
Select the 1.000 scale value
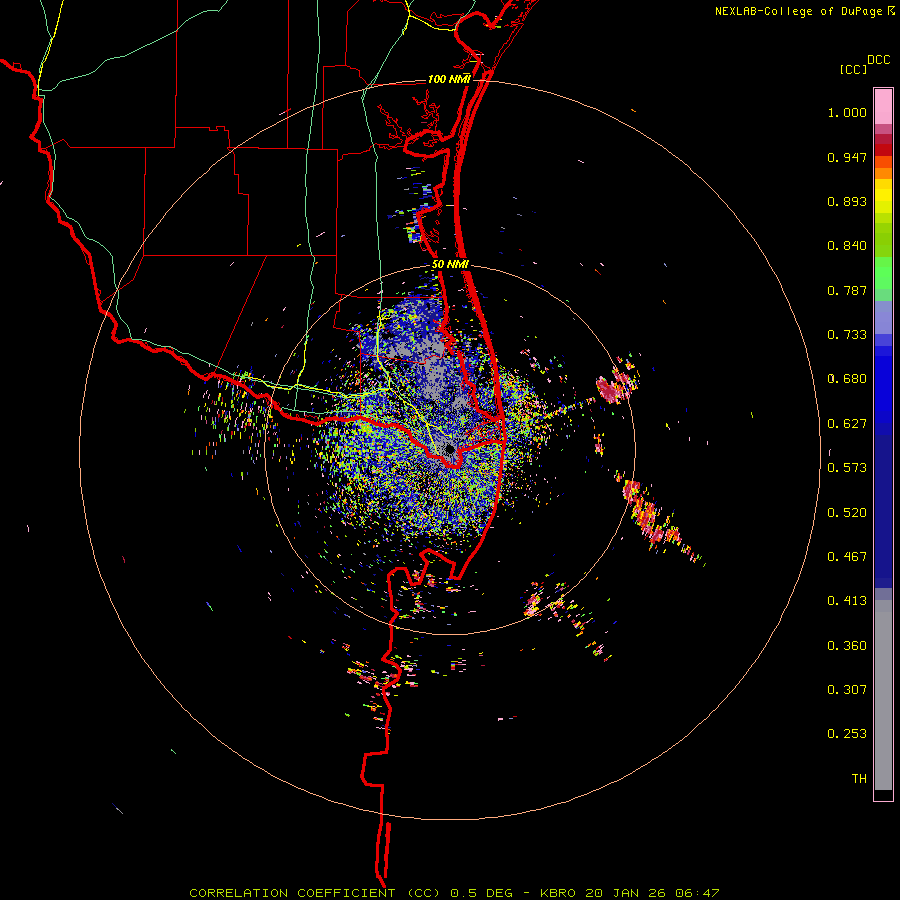pos(847,112)
